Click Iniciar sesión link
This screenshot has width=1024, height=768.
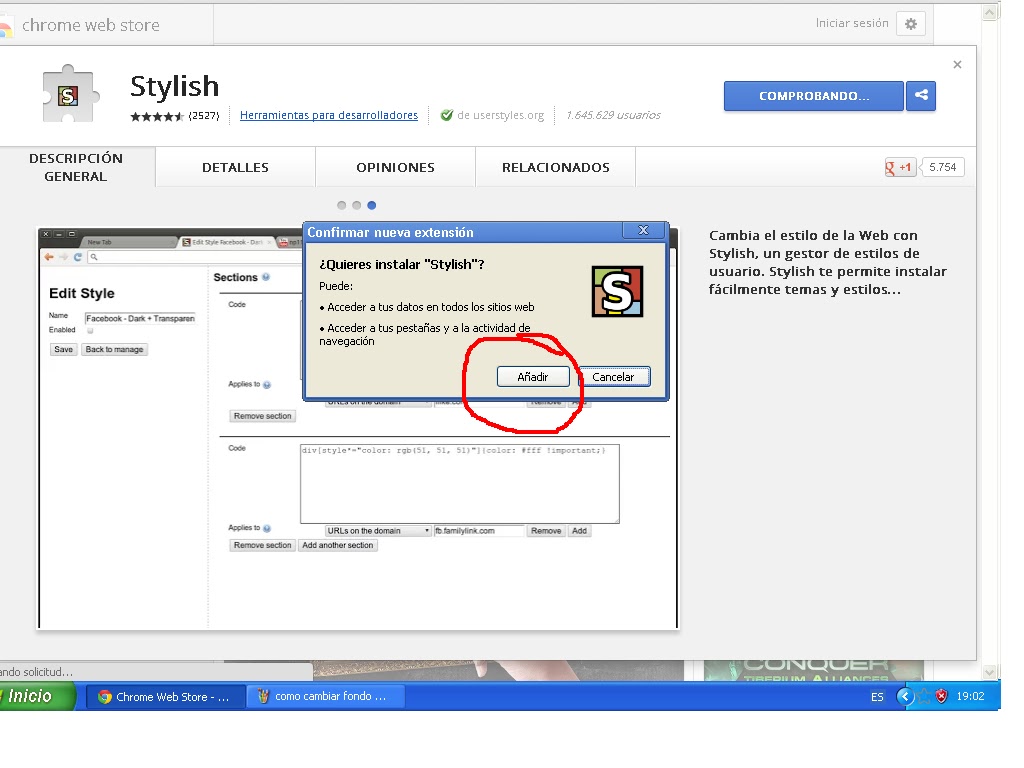pos(852,23)
